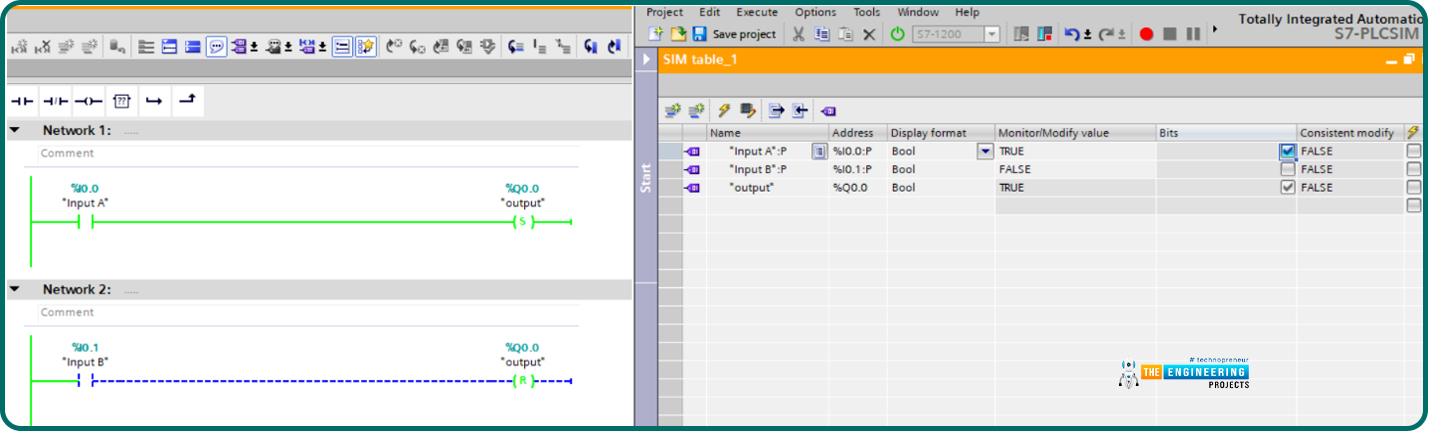
Task: Create a new project in PLCSIM
Action: pyautogui.click(x=657, y=34)
